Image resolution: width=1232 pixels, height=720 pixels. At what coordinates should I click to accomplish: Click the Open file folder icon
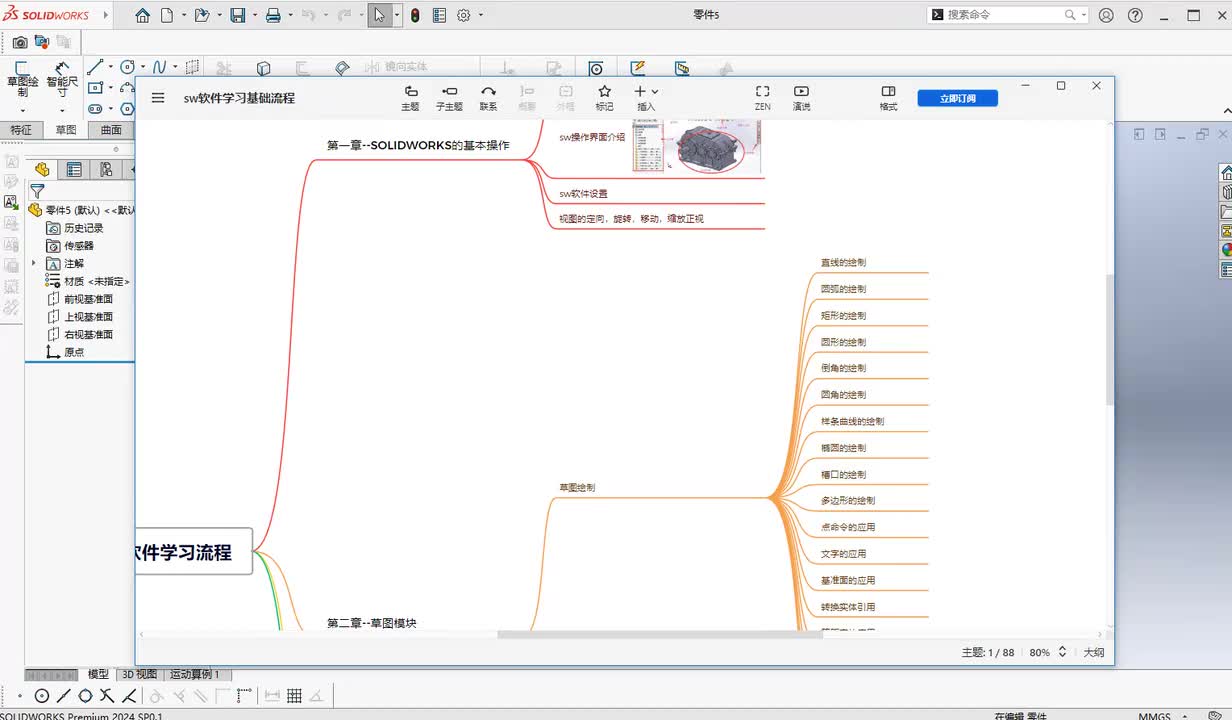[x=202, y=15]
